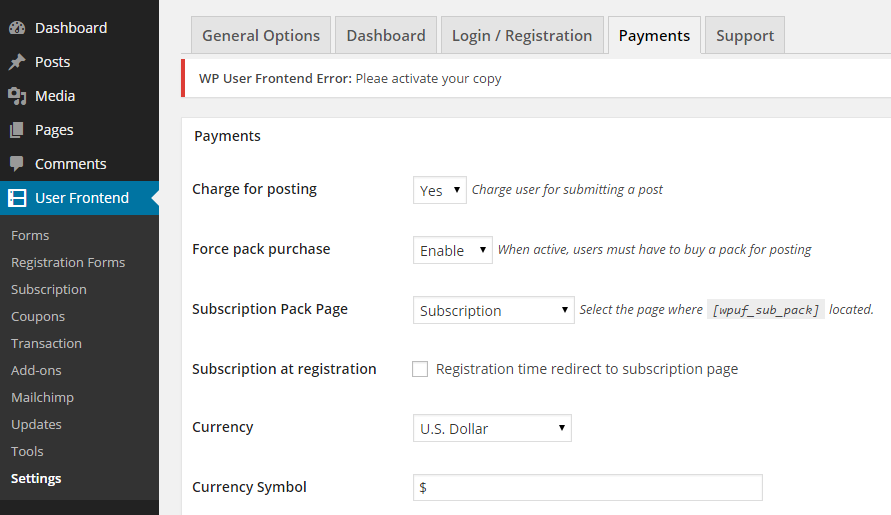Click the Subscription at registration label
The width and height of the screenshot is (891, 515).
point(284,369)
